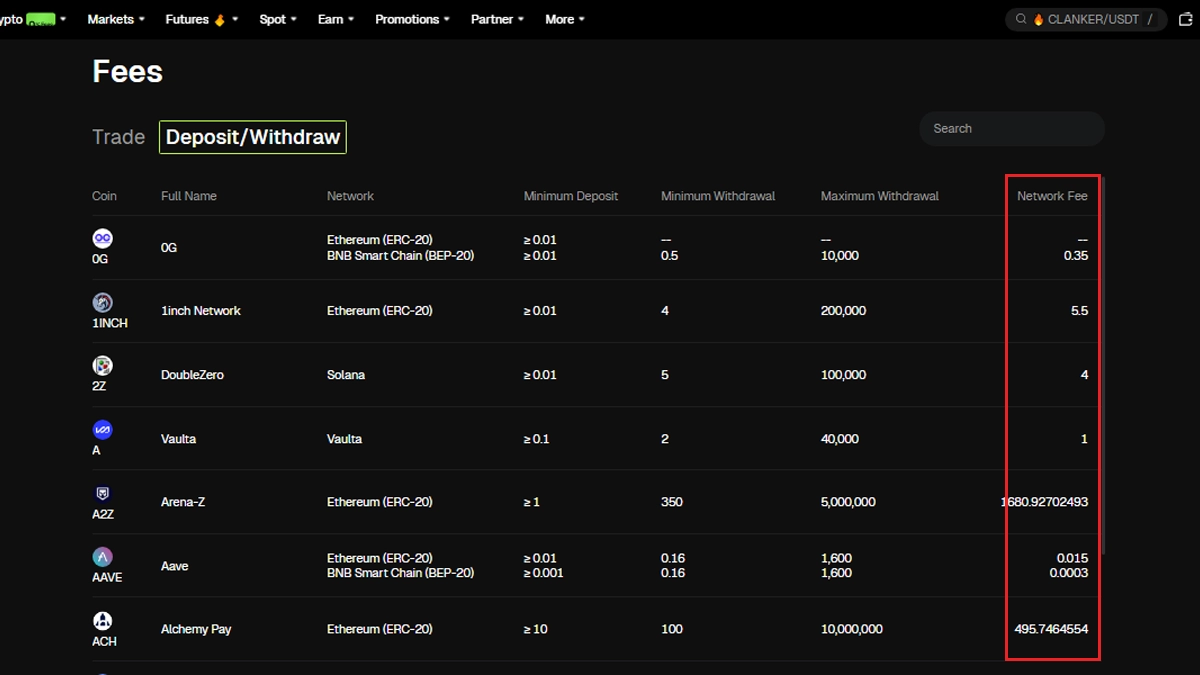Image resolution: width=1200 pixels, height=675 pixels.
Task: Expand the More menu
Action: click(x=565, y=19)
